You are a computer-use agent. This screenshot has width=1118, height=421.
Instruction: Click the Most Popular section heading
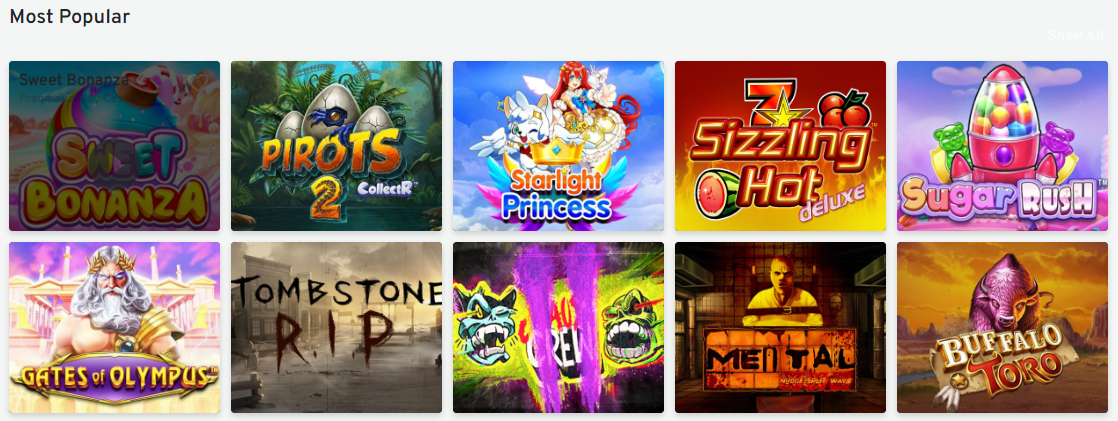[70, 16]
